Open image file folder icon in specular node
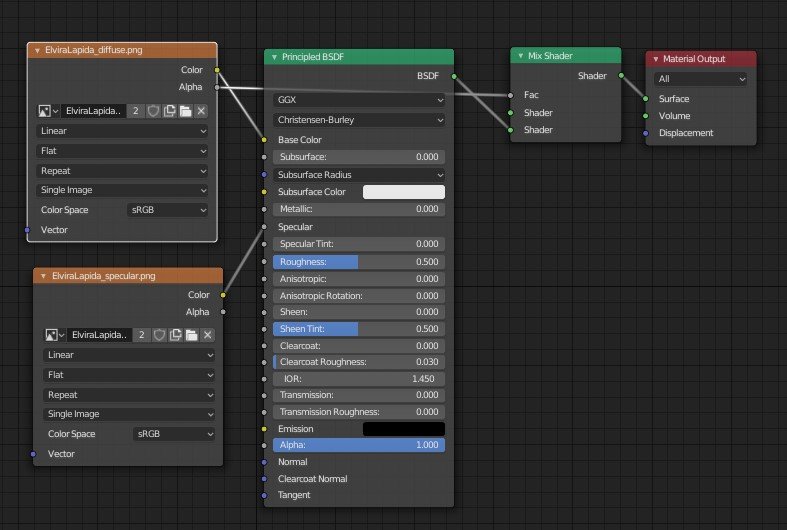 [x=192, y=335]
